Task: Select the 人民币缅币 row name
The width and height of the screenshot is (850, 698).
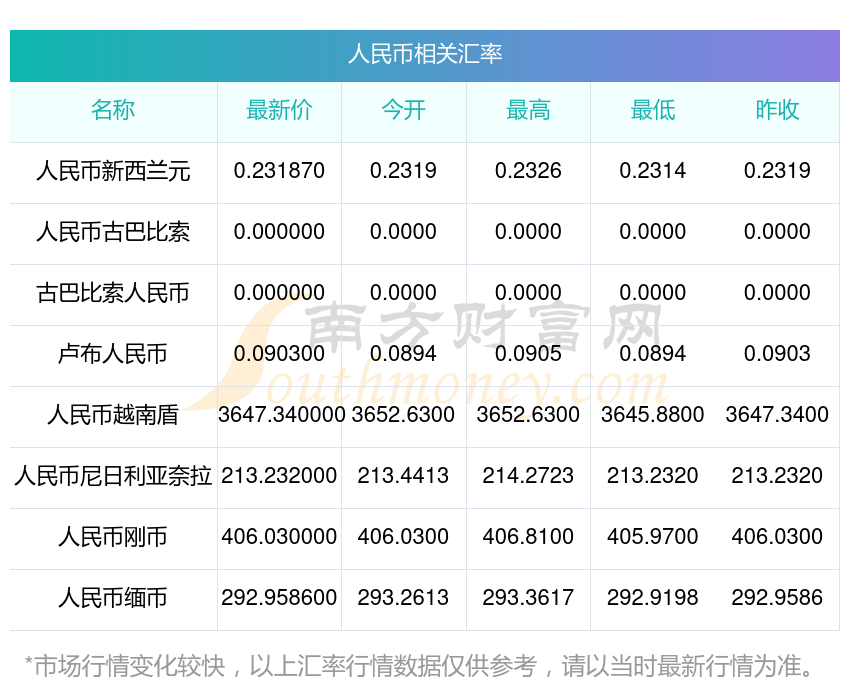Action: tap(113, 598)
